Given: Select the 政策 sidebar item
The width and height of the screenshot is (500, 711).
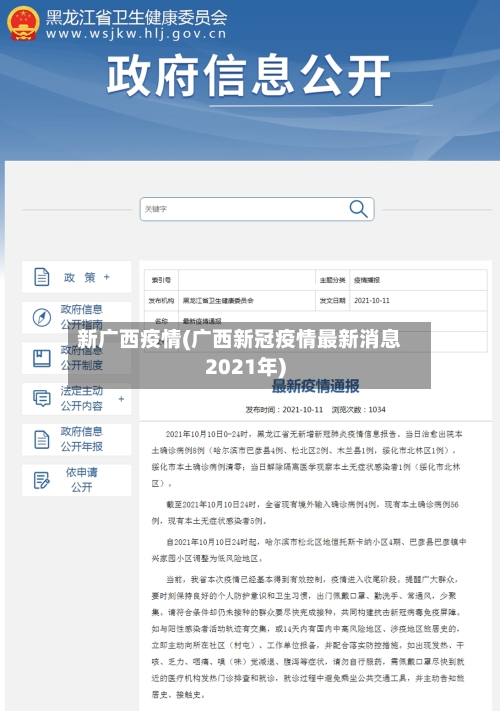Looking at the screenshot, I should pyautogui.click(x=76, y=277).
